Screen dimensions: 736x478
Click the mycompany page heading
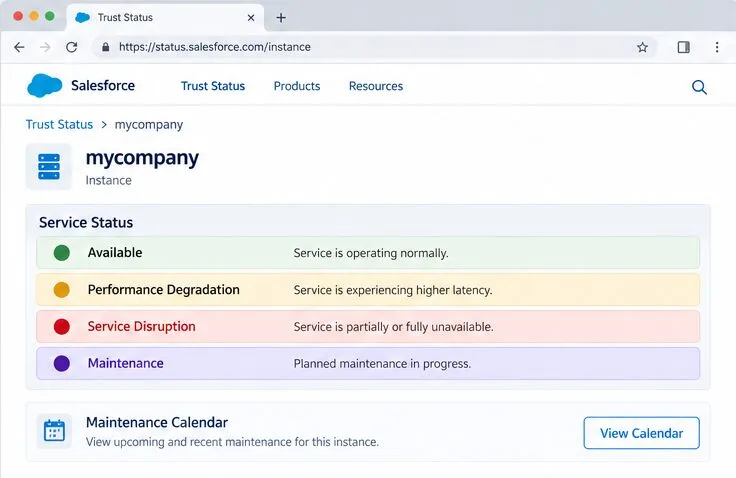pos(142,159)
